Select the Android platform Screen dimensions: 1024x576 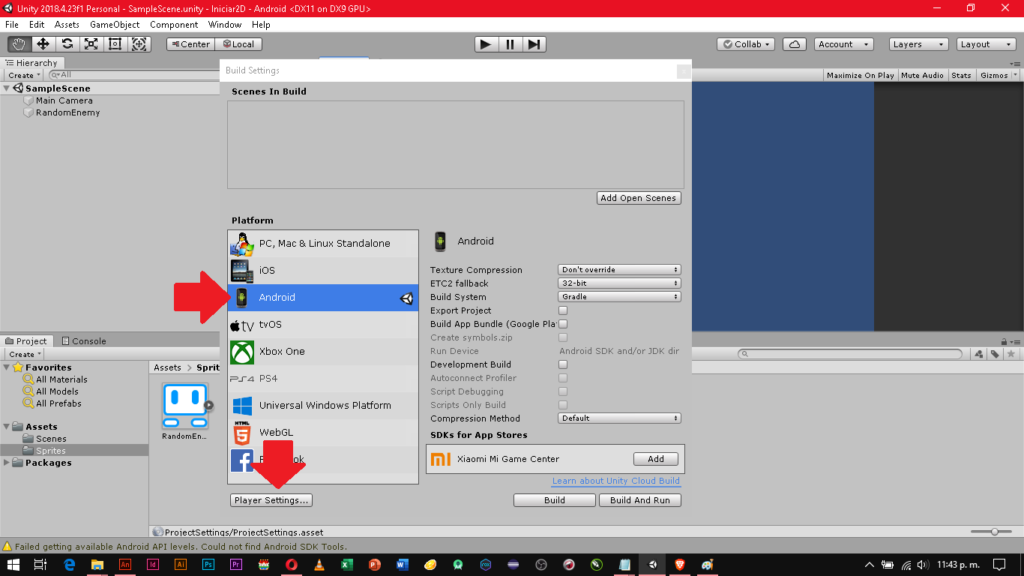coord(323,297)
